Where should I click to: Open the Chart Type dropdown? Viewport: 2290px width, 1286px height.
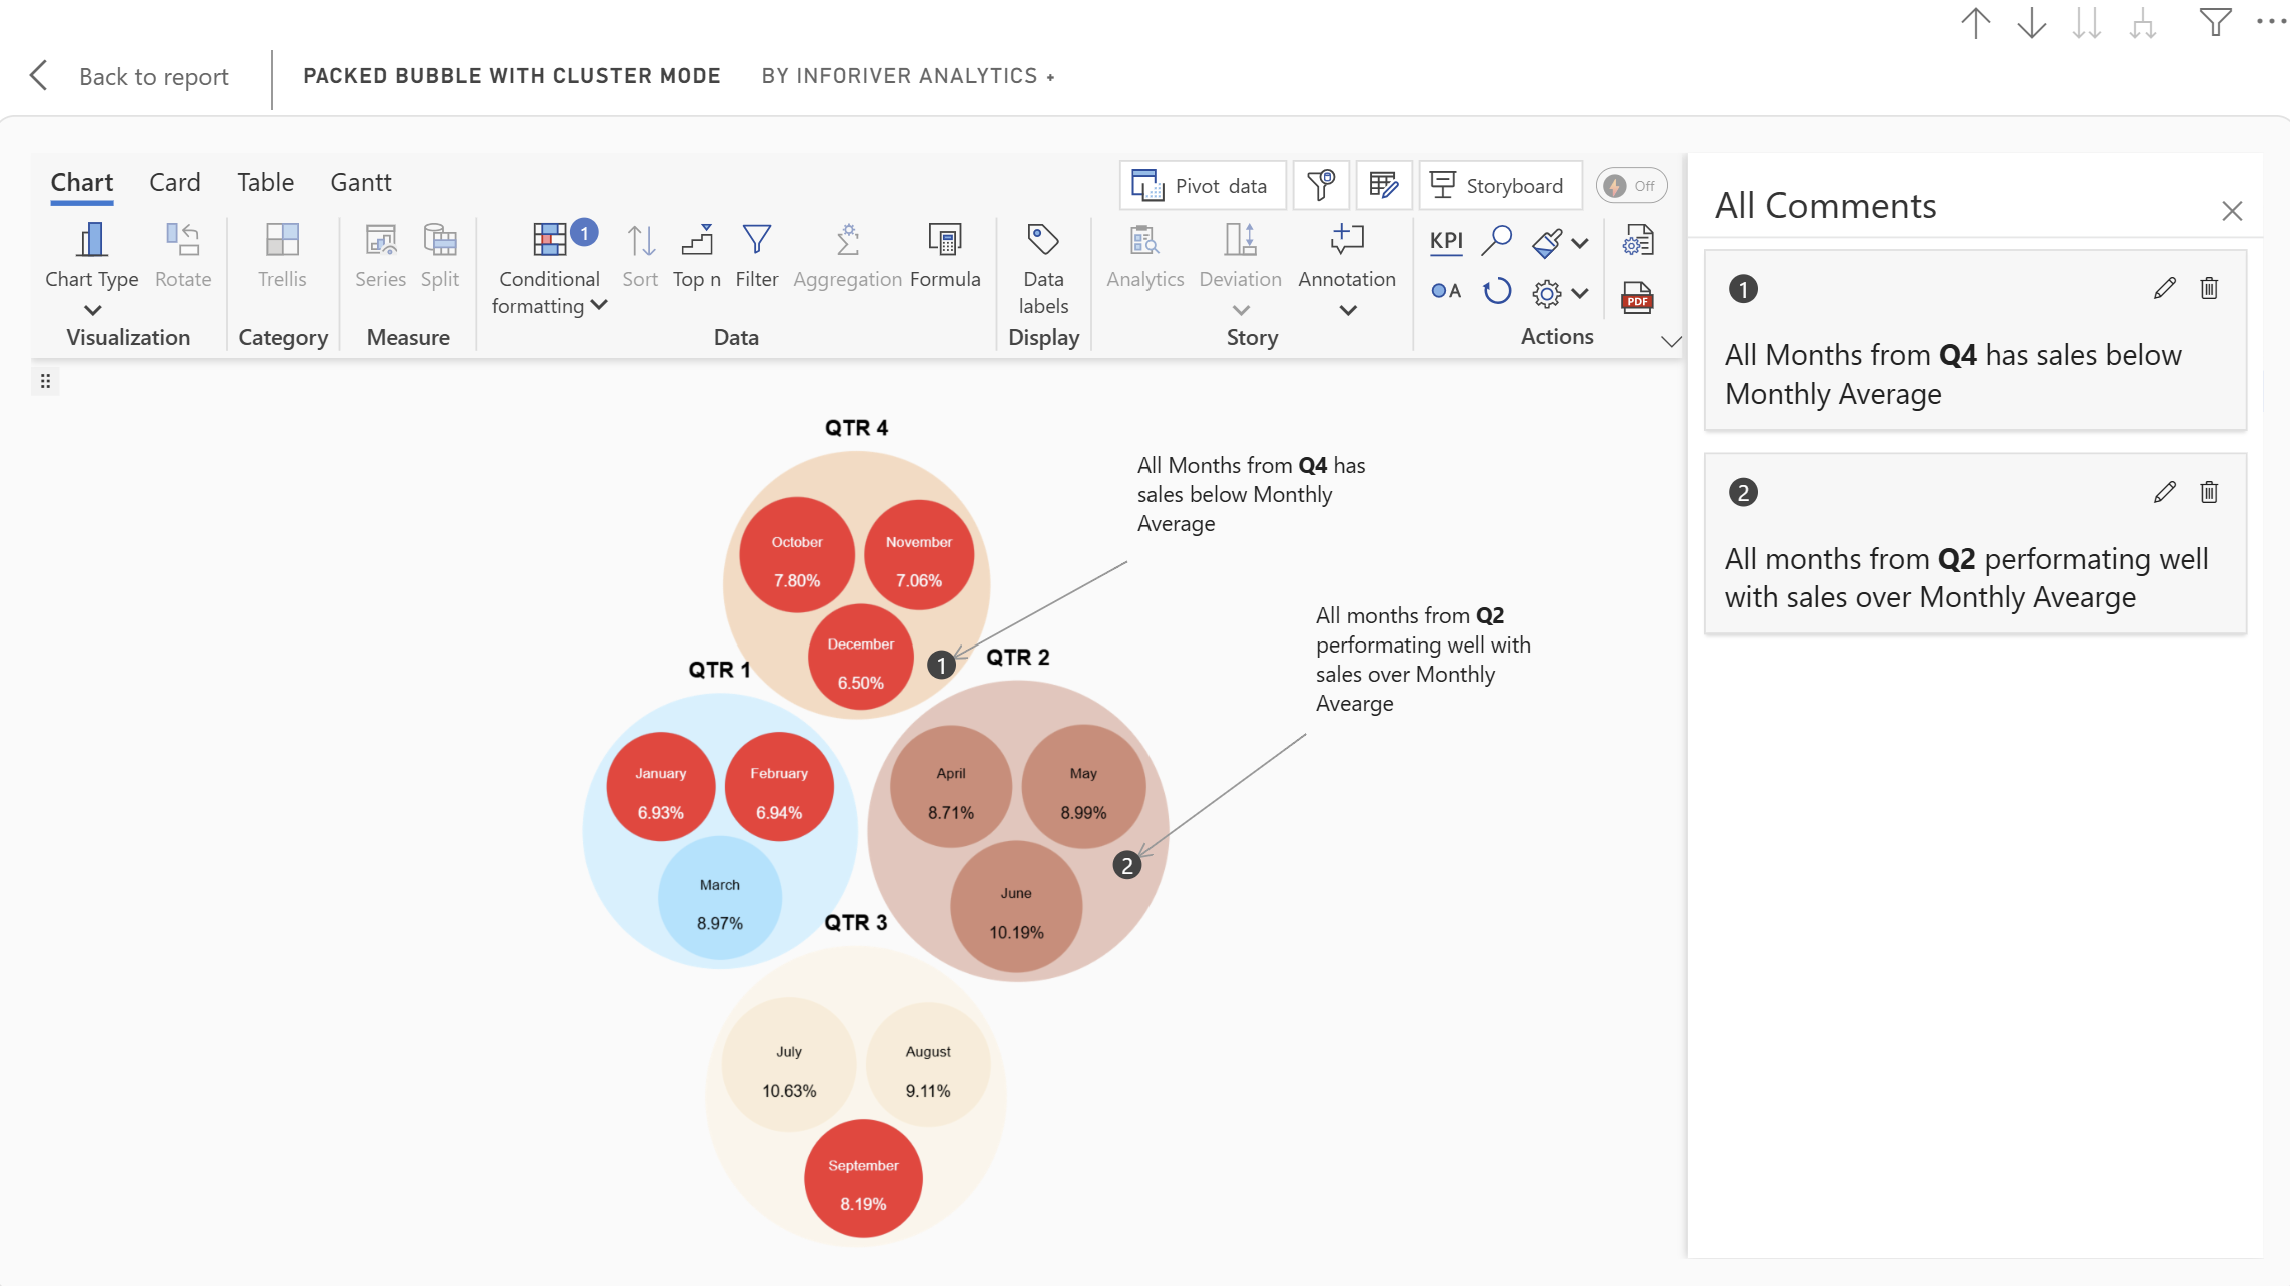(x=92, y=310)
